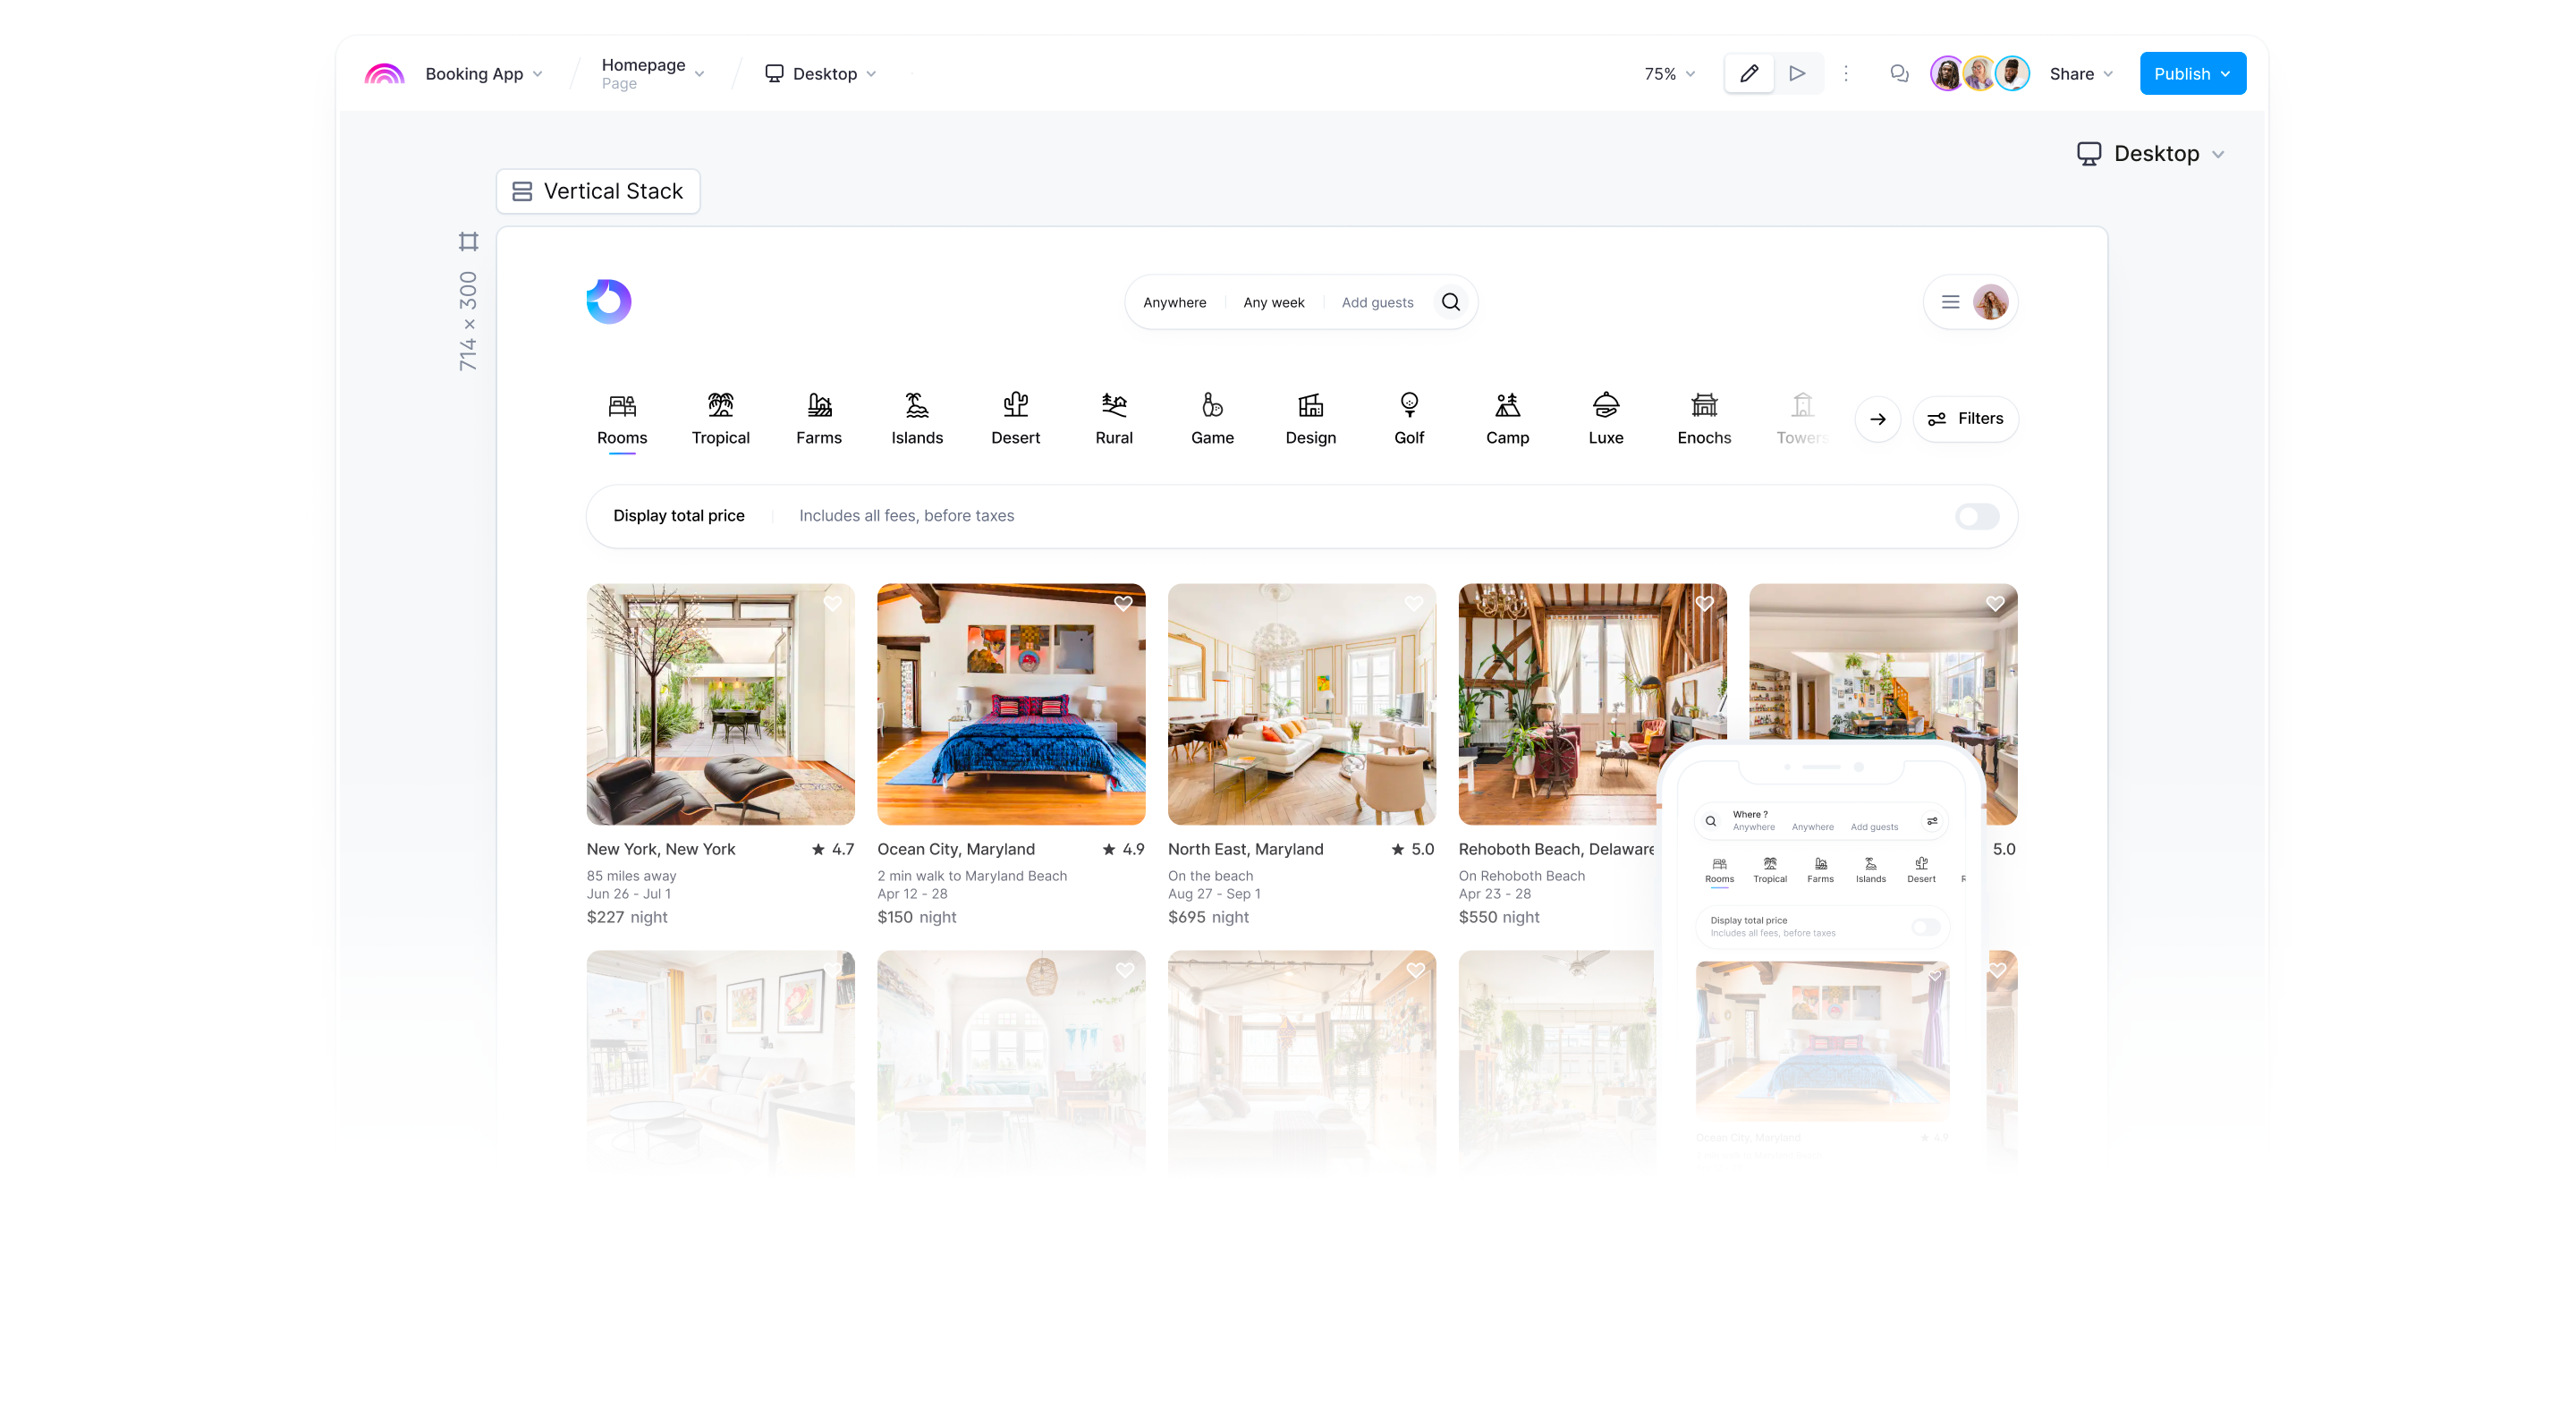Select the Islands category
The width and height of the screenshot is (2576, 1424).
[x=917, y=420]
